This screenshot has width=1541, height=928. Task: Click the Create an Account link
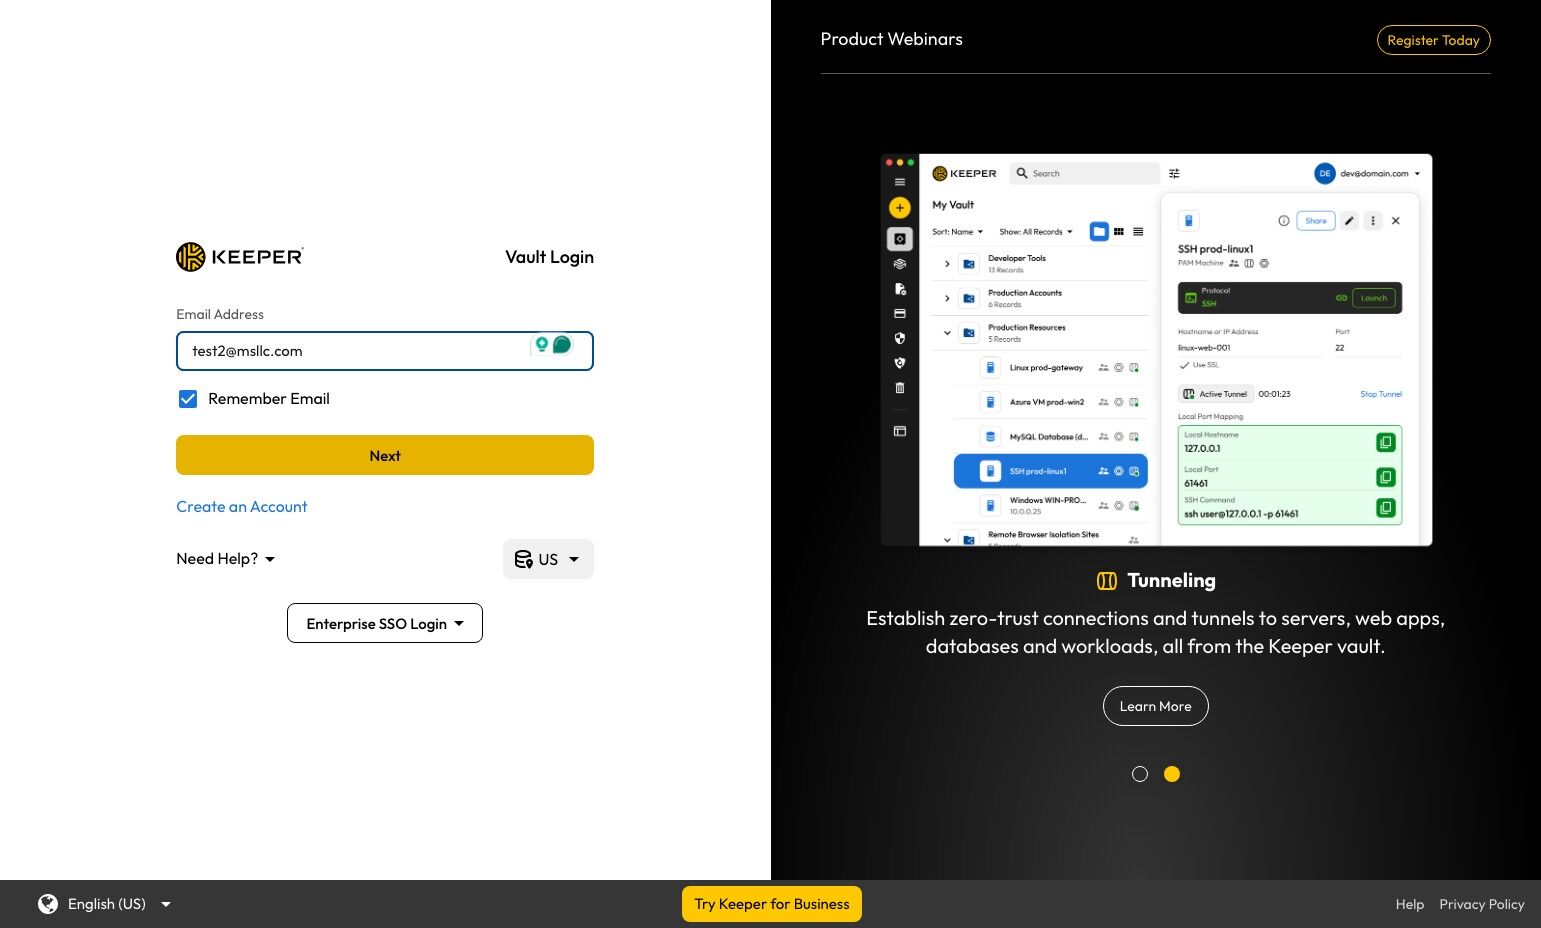click(242, 507)
